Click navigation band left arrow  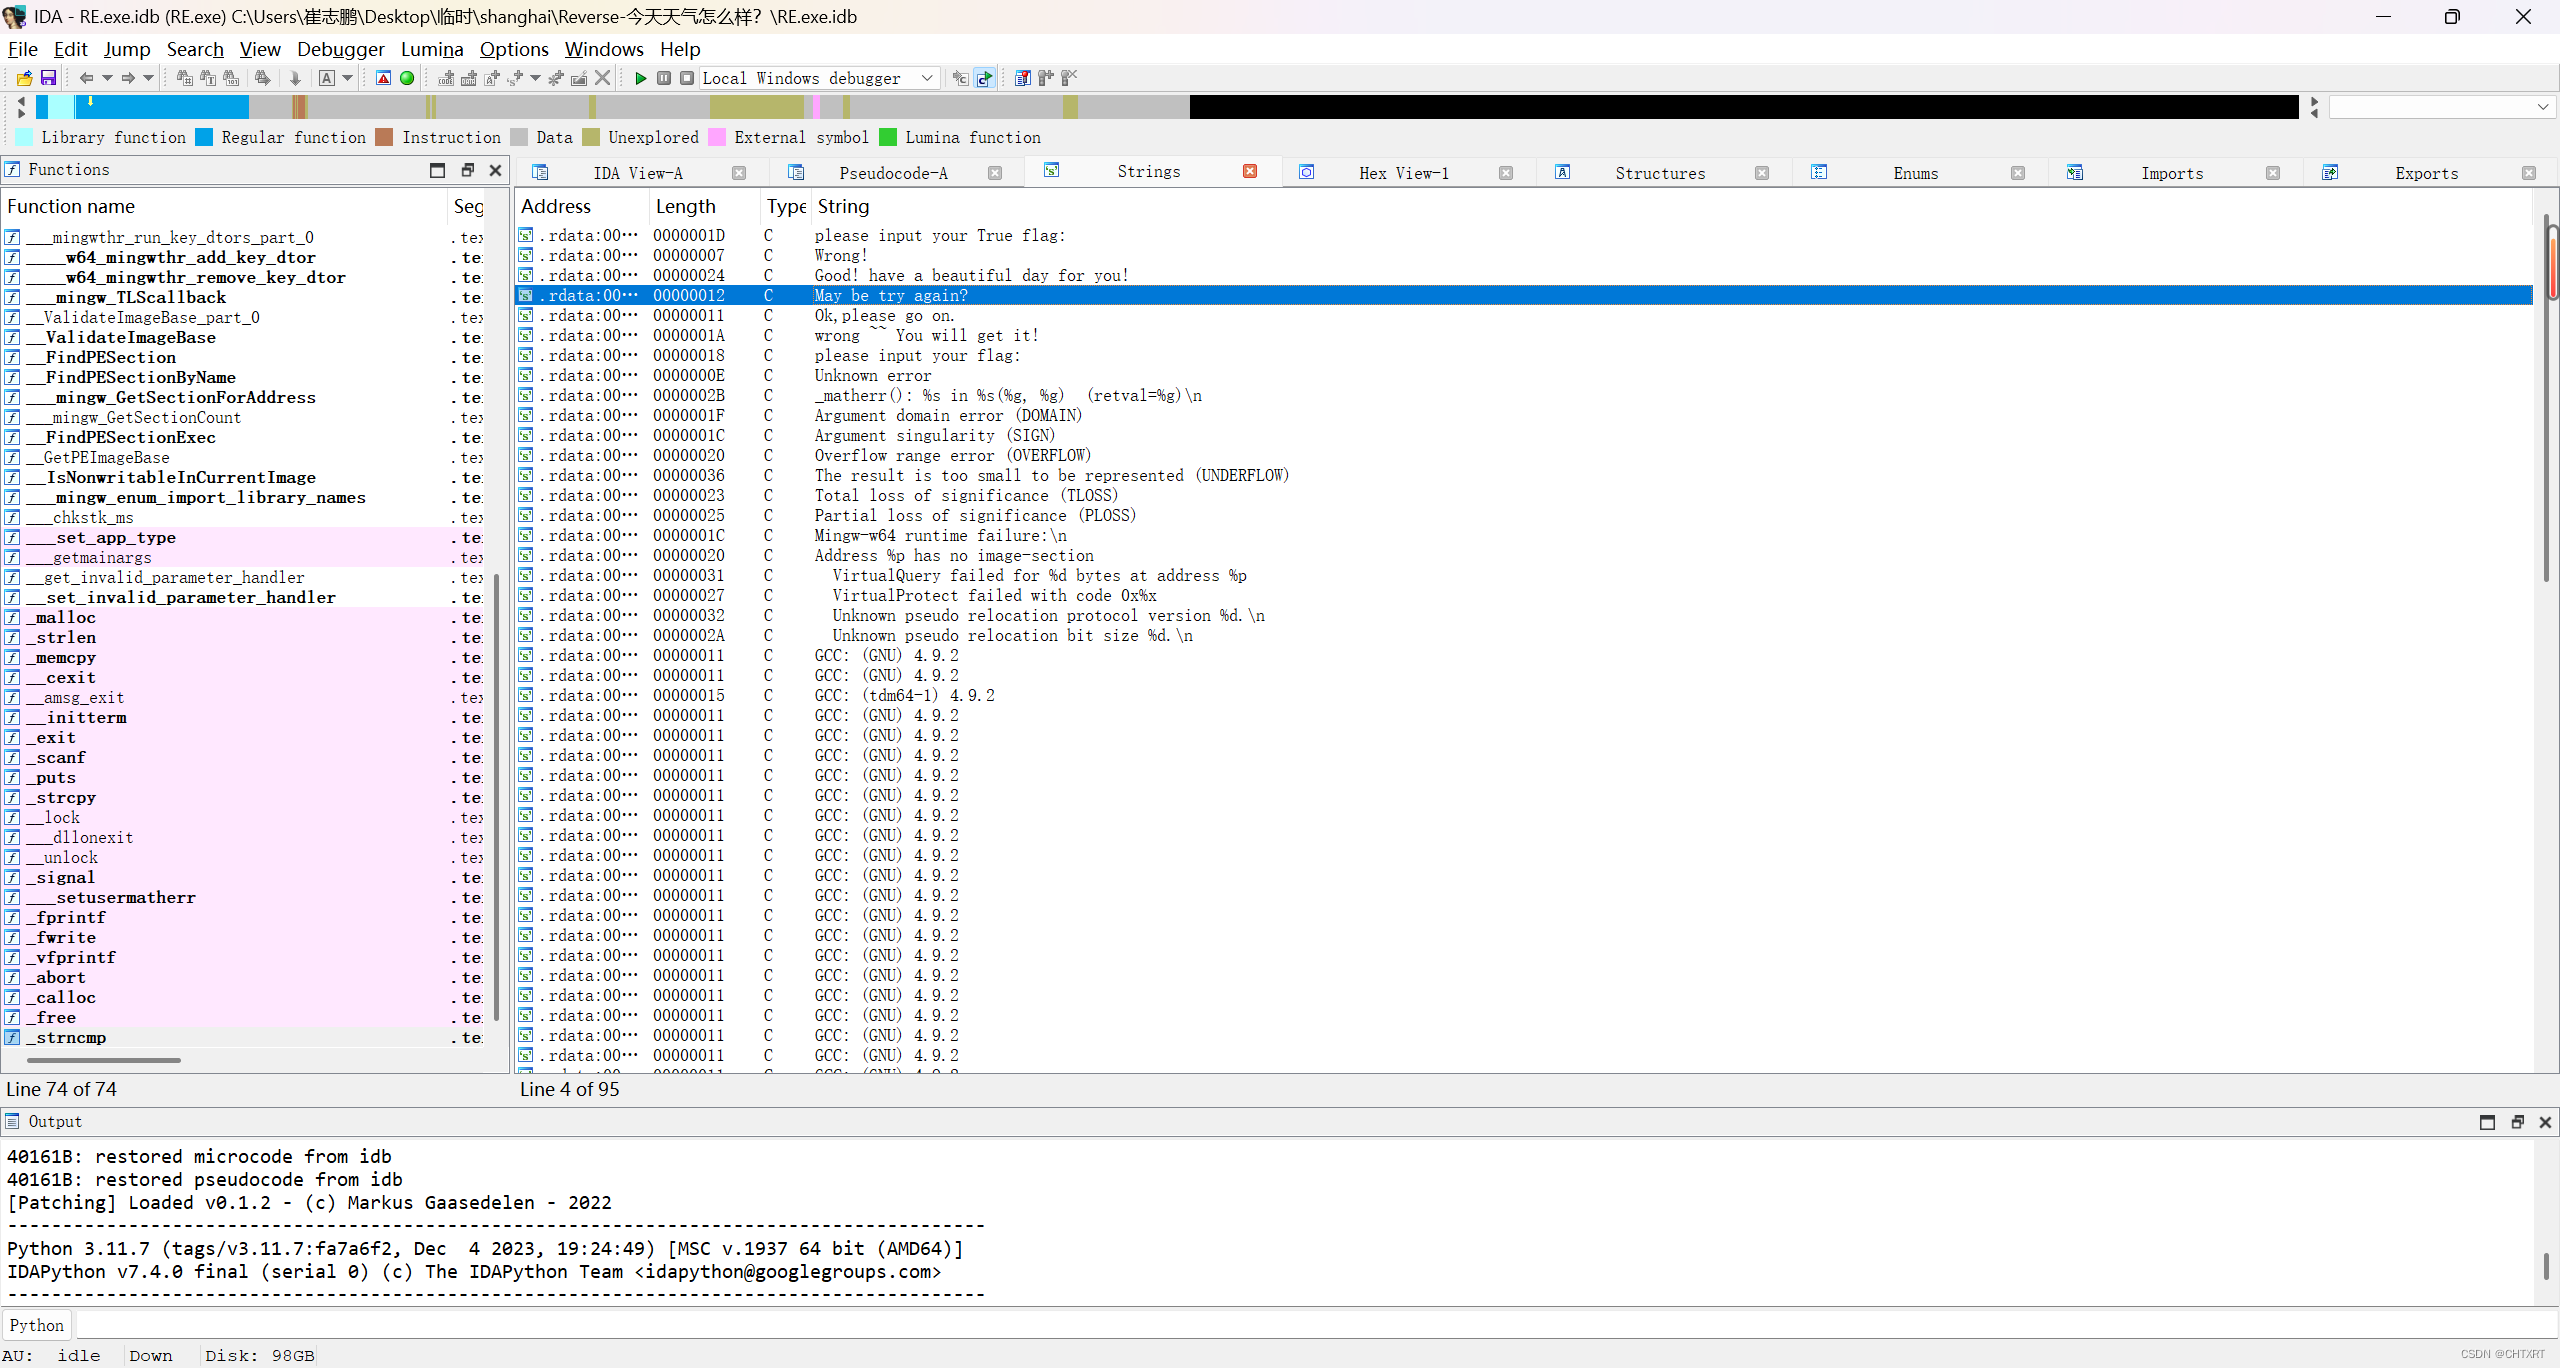[x=22, y=101]
